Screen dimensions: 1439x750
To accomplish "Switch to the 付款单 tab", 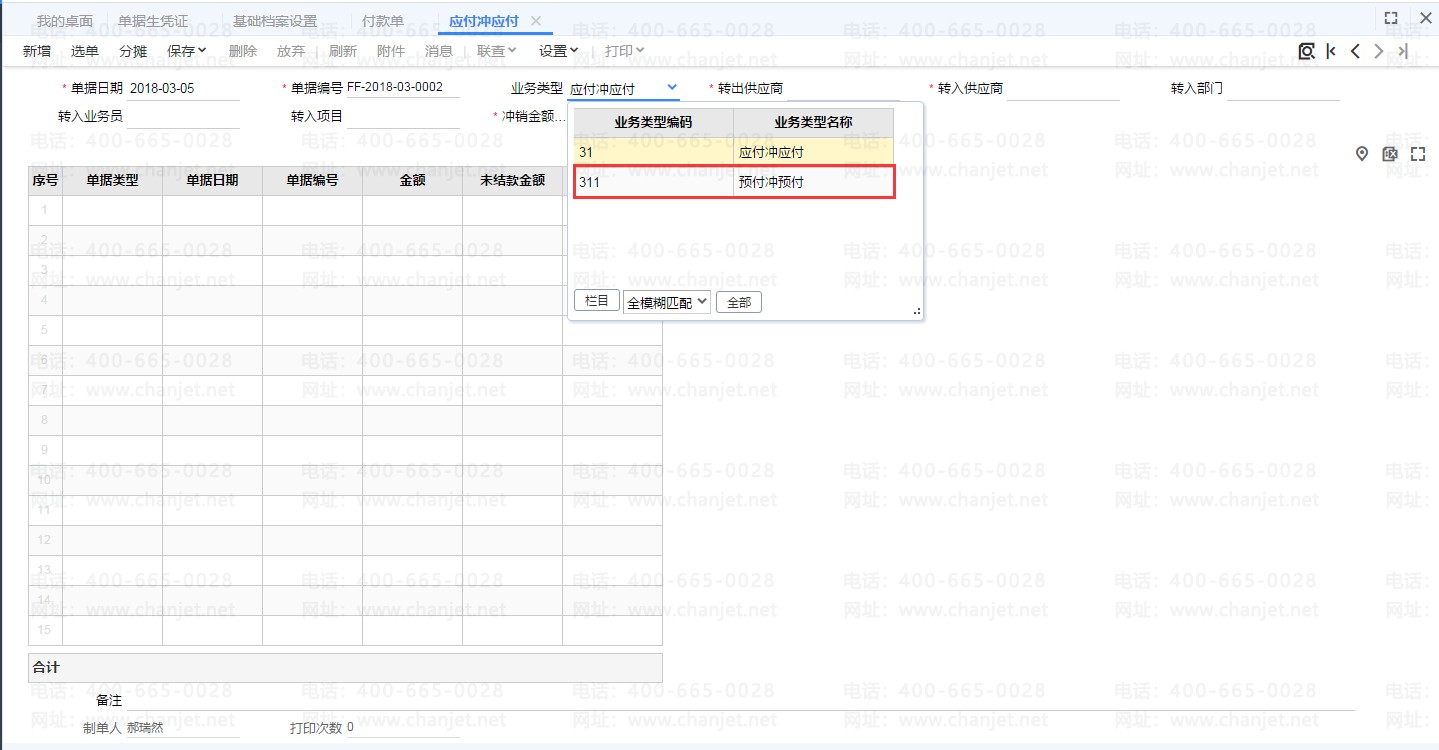I will click(383, 21).
